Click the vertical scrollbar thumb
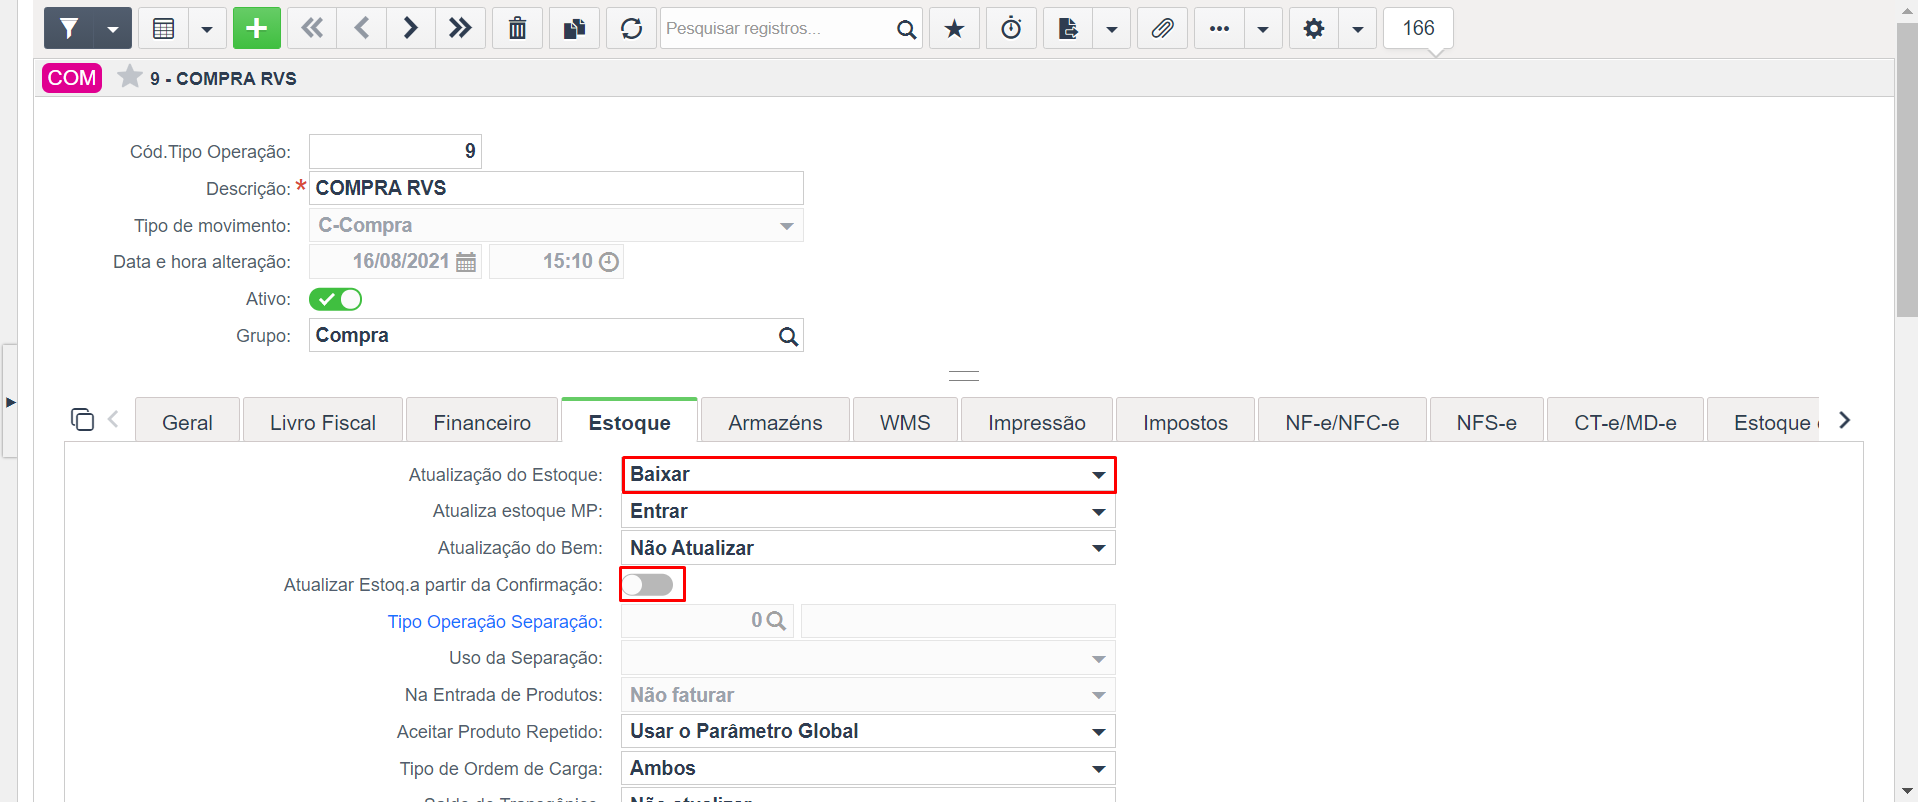Viewport: 1918px width, 802px height. pyautogui.click(x=1907, y=169)
